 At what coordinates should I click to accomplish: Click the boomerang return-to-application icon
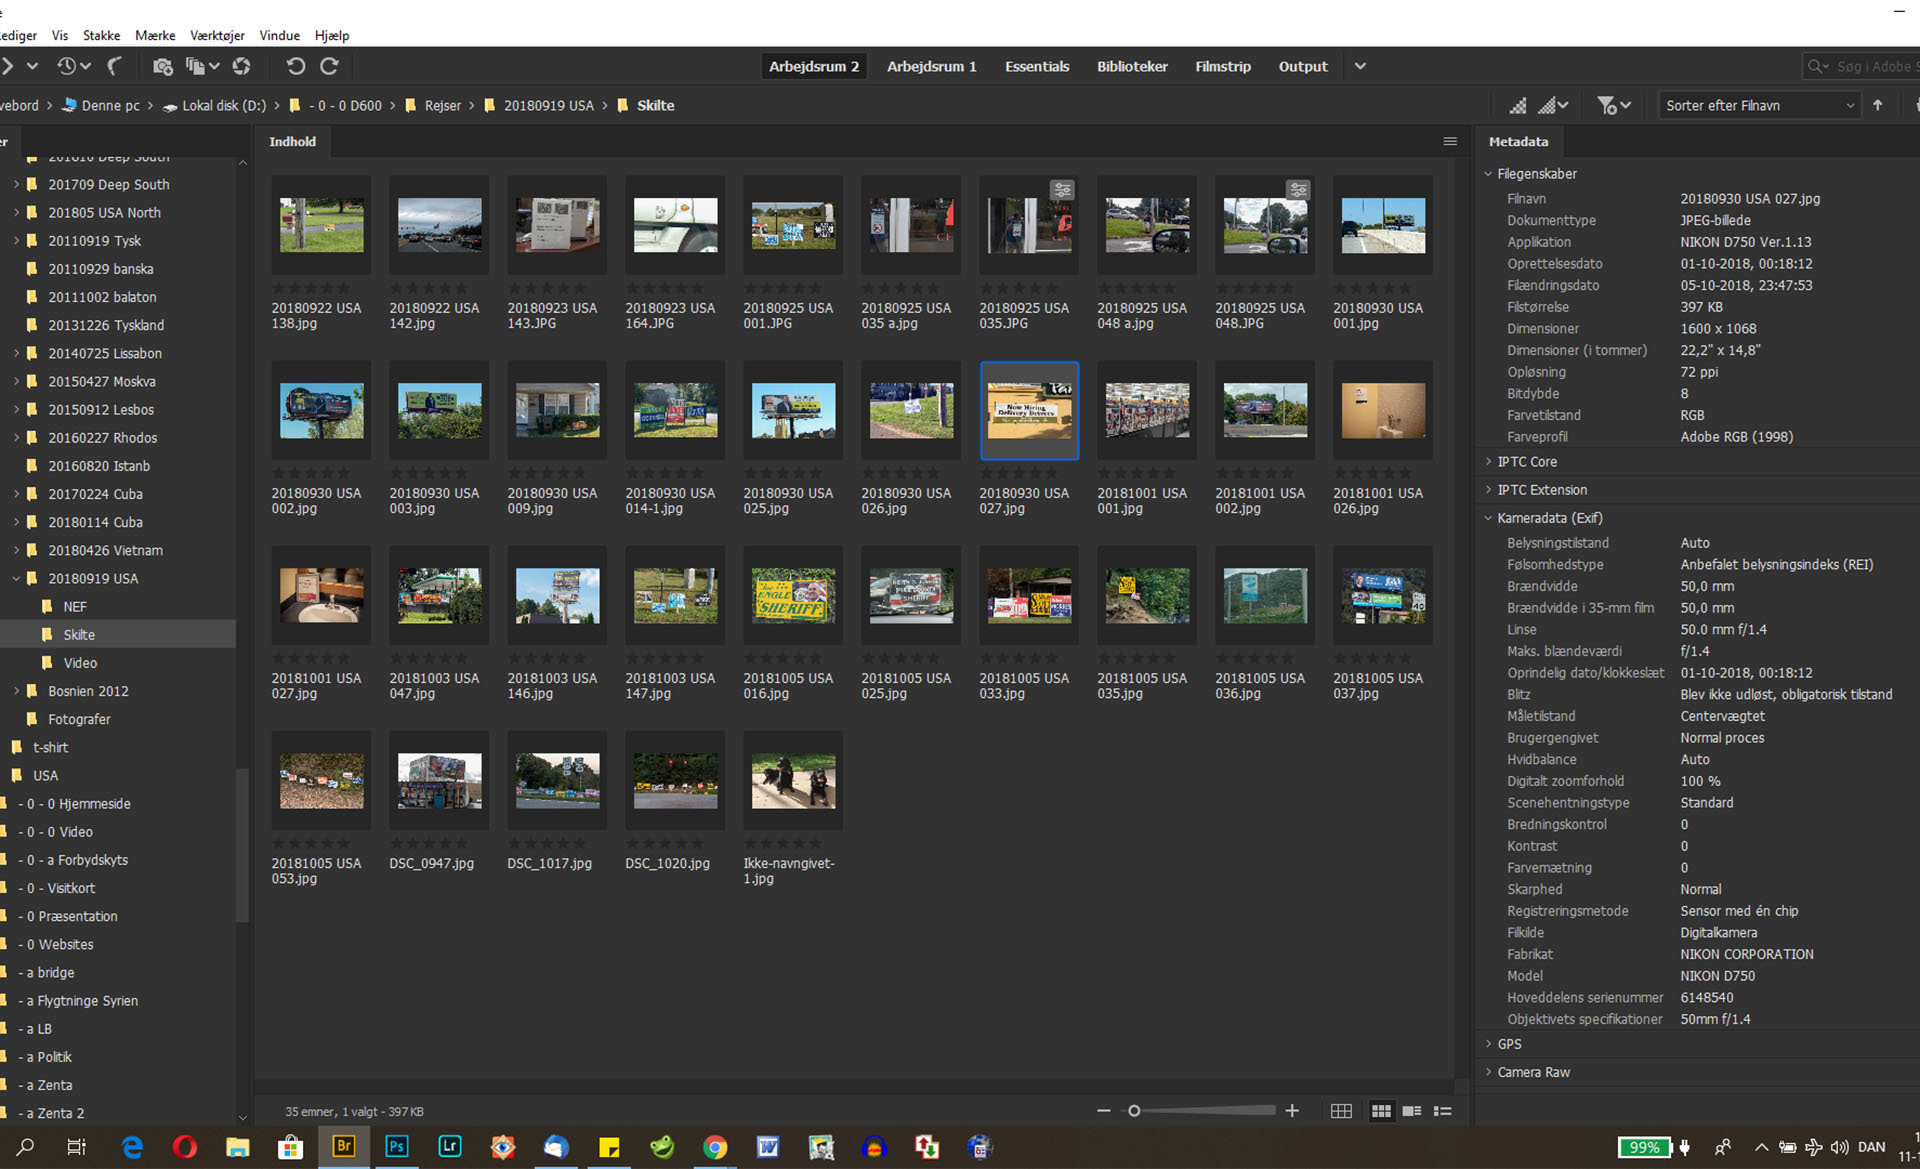point(114,66)
